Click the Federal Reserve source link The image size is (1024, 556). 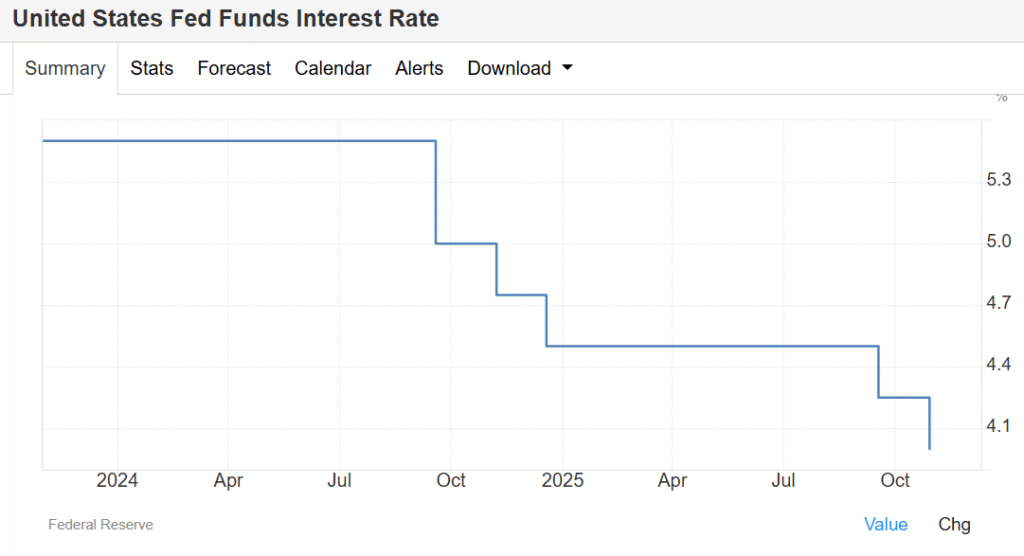coord(100,524)
